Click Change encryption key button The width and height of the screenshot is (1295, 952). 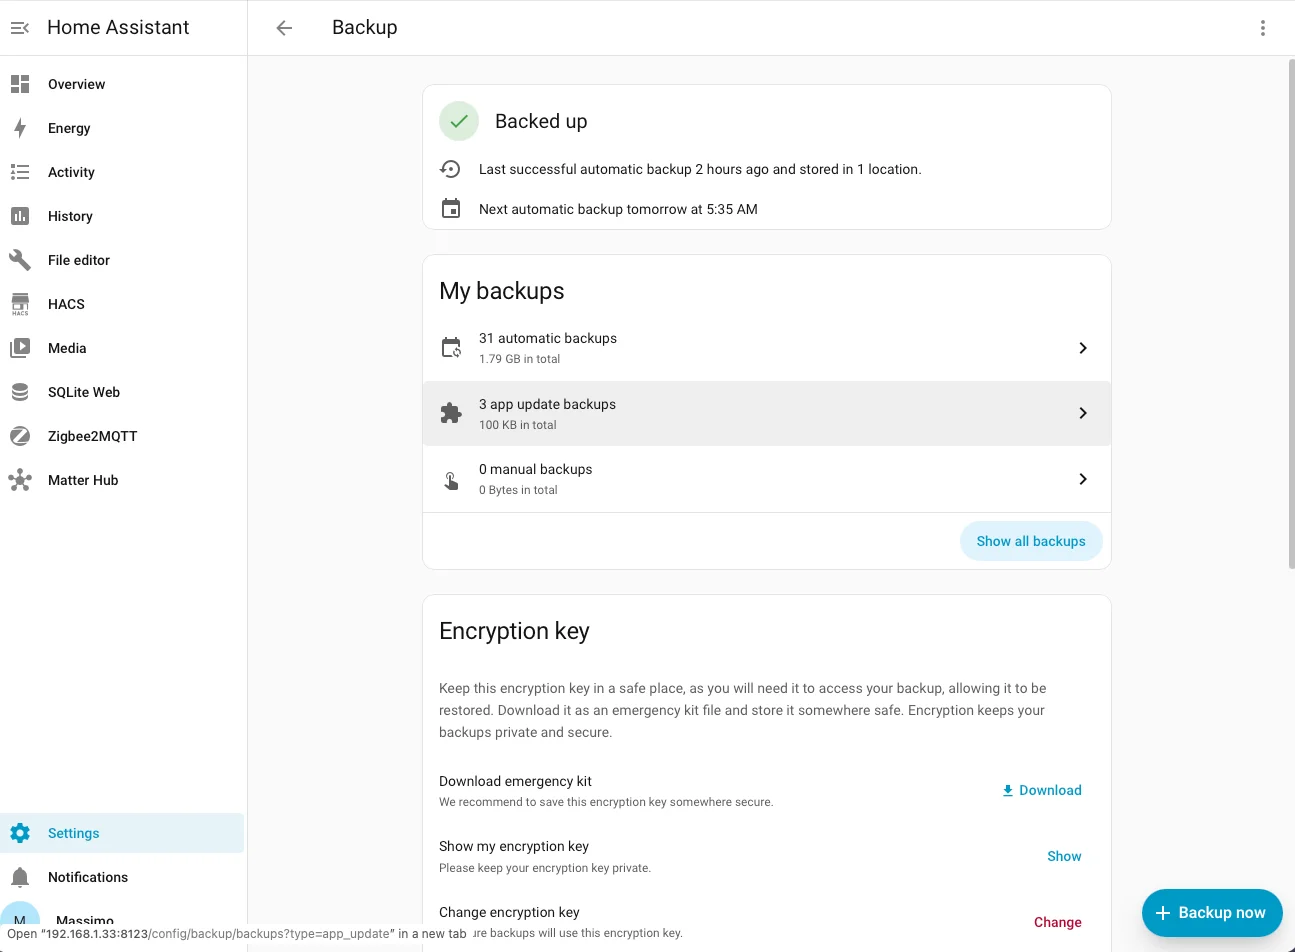pyautogui.click(x=1058, y=922)
